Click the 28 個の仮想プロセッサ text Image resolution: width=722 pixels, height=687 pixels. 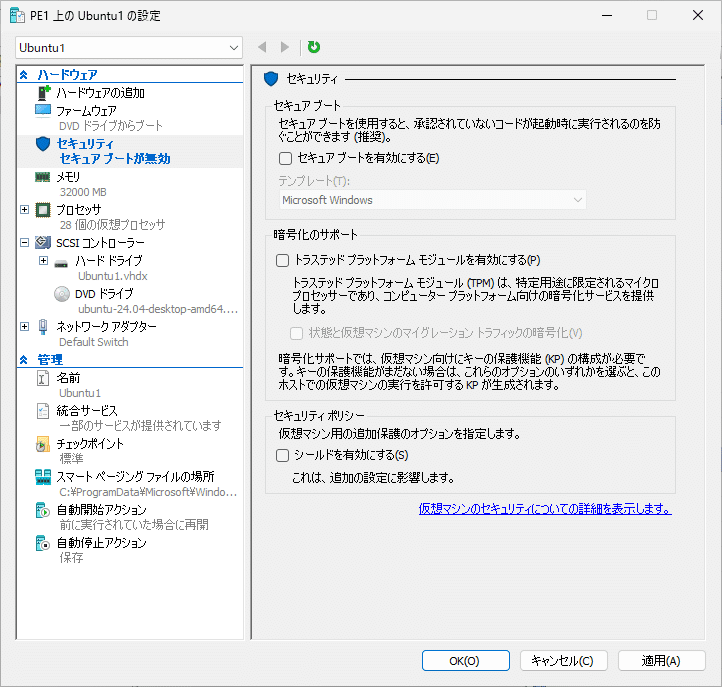tap(112, 225)
